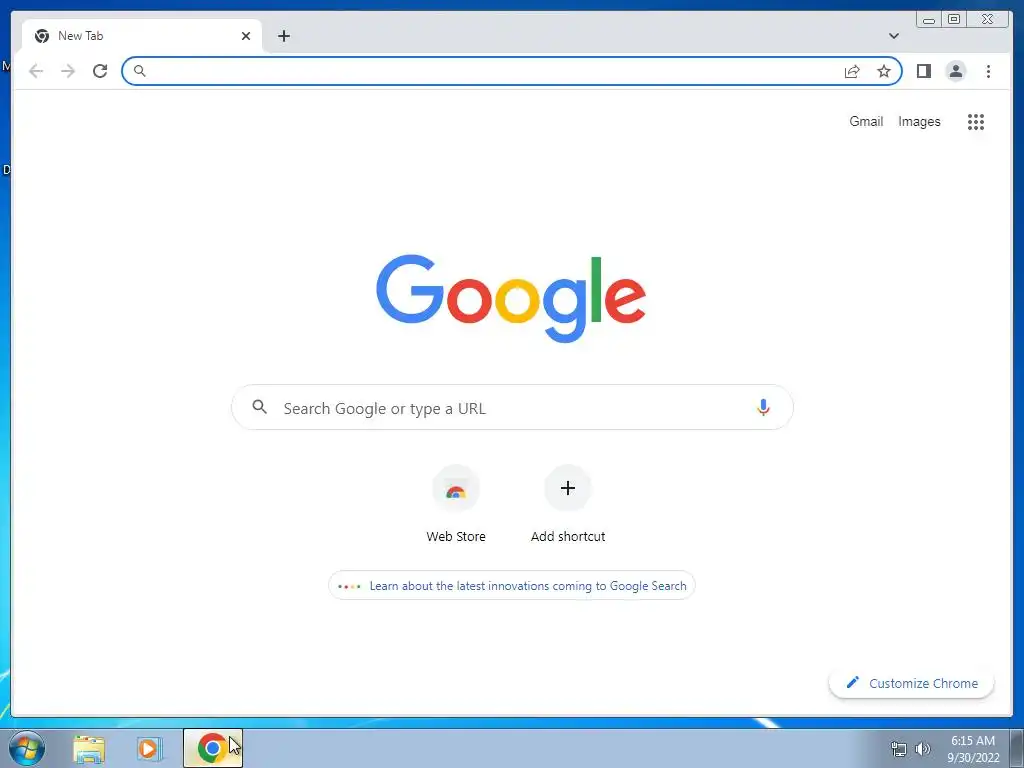Open the Web Store shortcut
Viewport: 1024px width, 768px height.
[x=456, y=505]
